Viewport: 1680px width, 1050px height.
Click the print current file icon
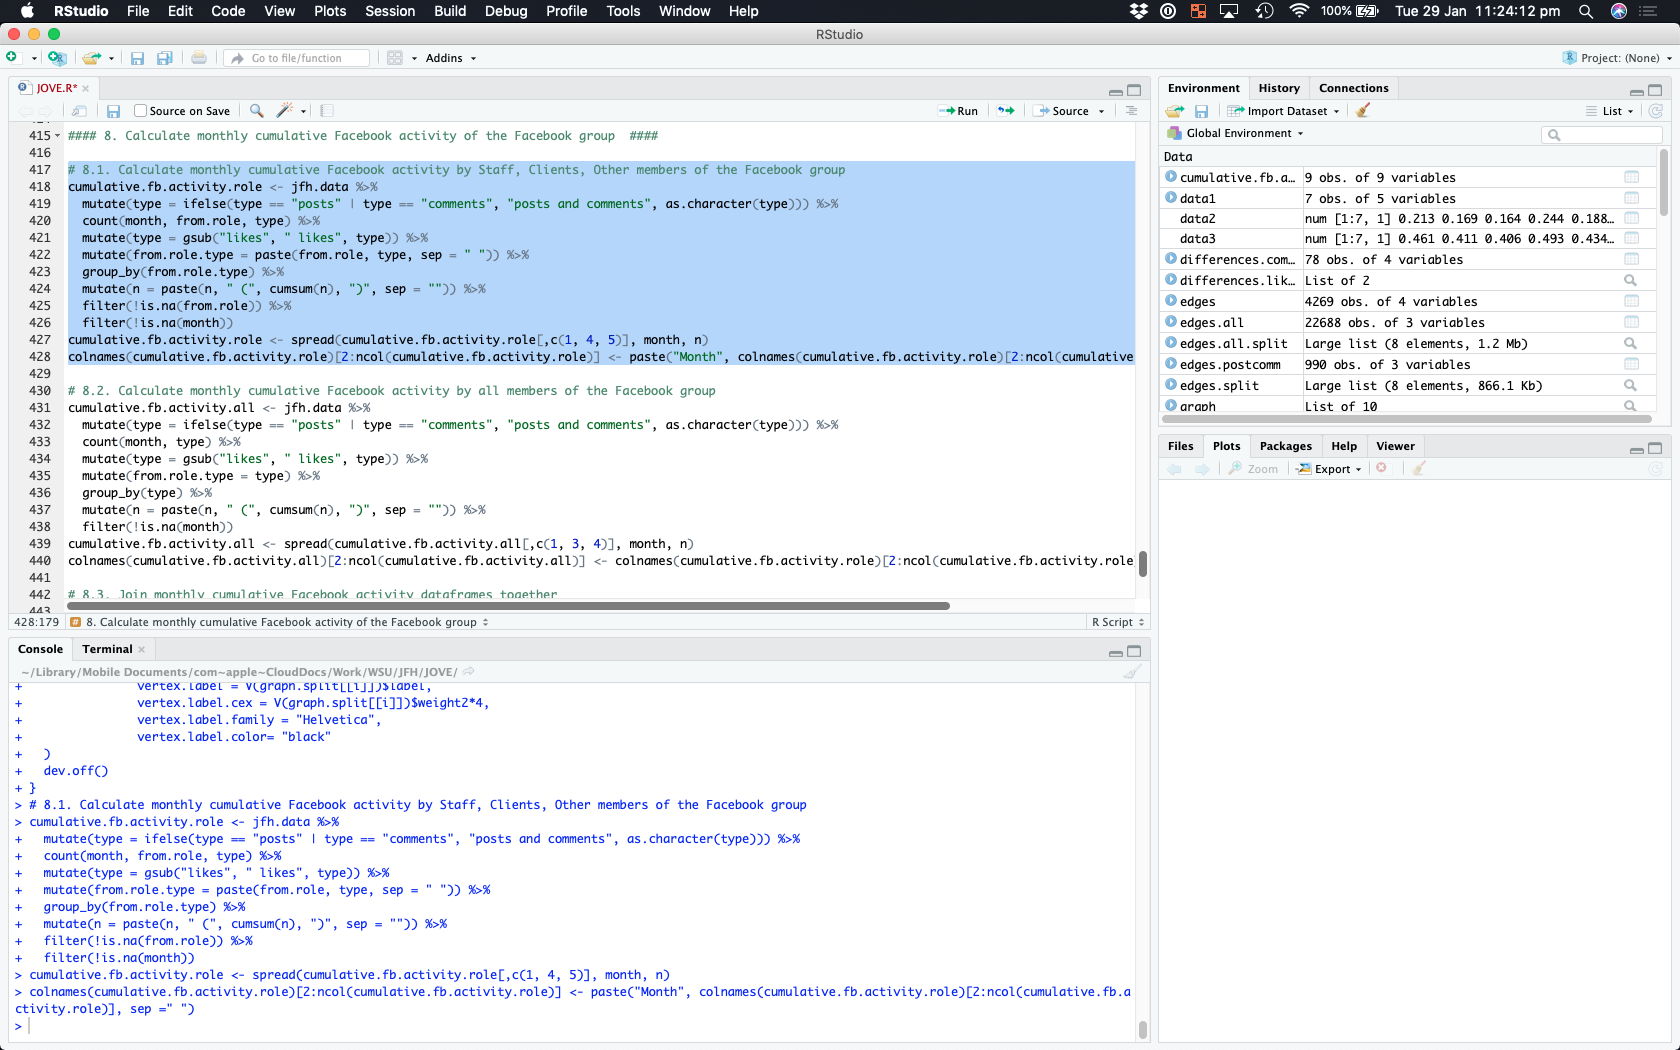[199, 58]
